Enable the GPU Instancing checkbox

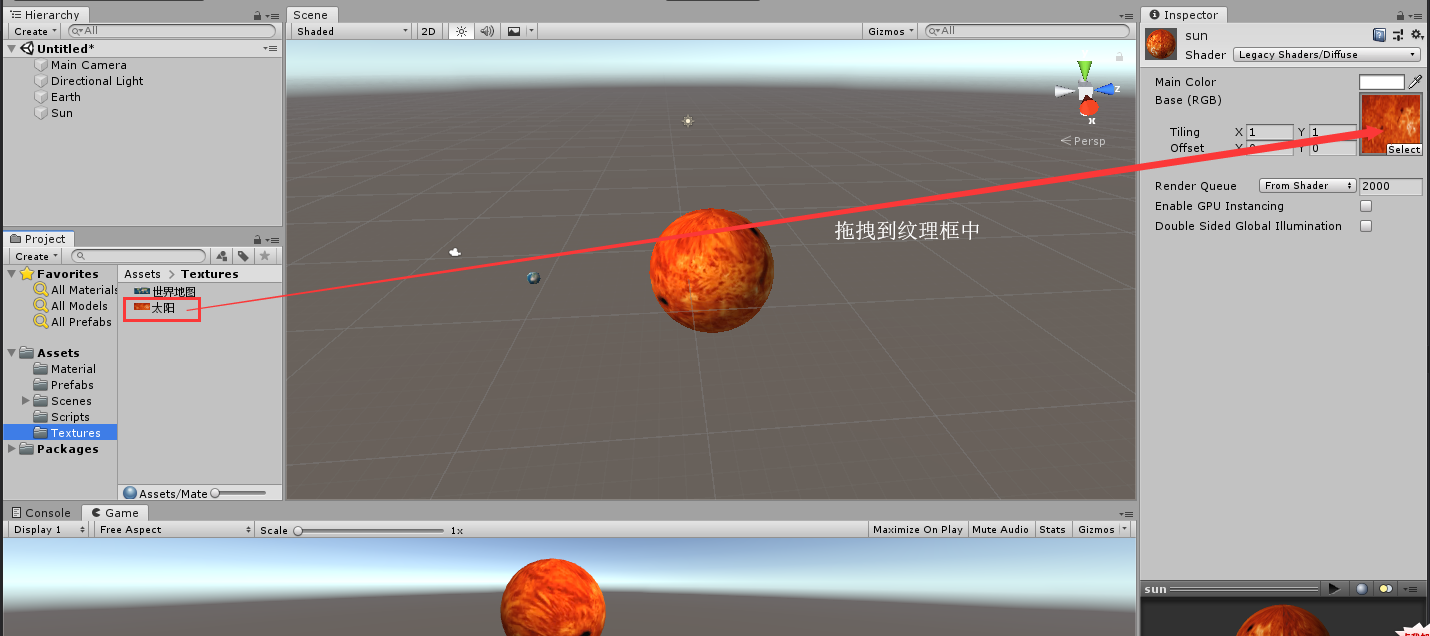coord(1365,206)
